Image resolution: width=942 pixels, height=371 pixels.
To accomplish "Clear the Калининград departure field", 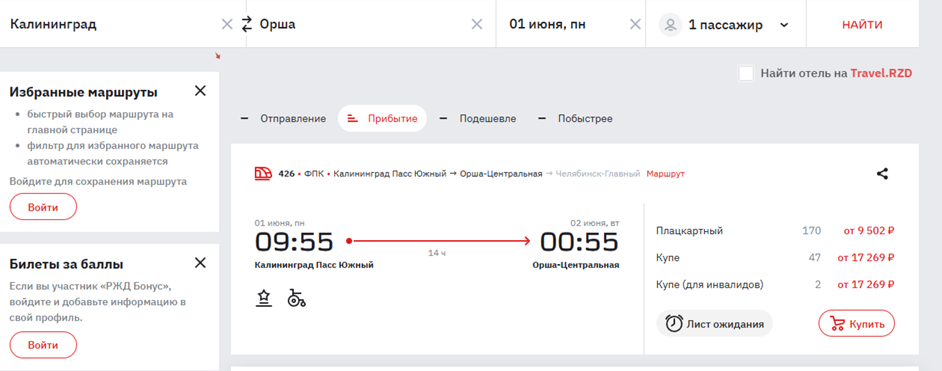I will click(x=227, y=25).
